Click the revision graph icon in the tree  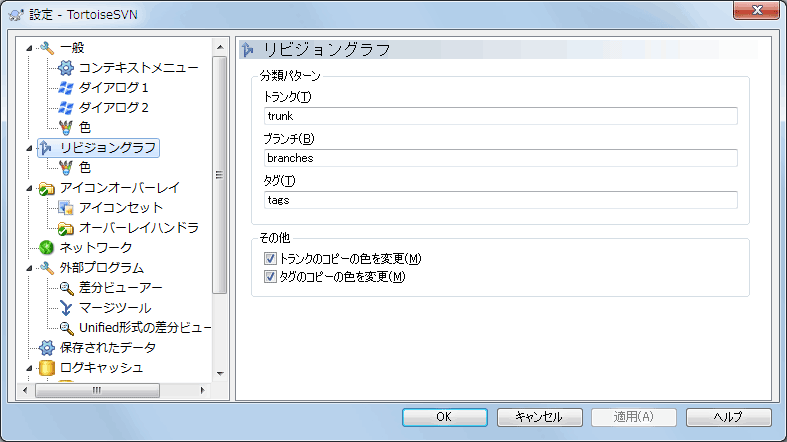pos(47,148)
